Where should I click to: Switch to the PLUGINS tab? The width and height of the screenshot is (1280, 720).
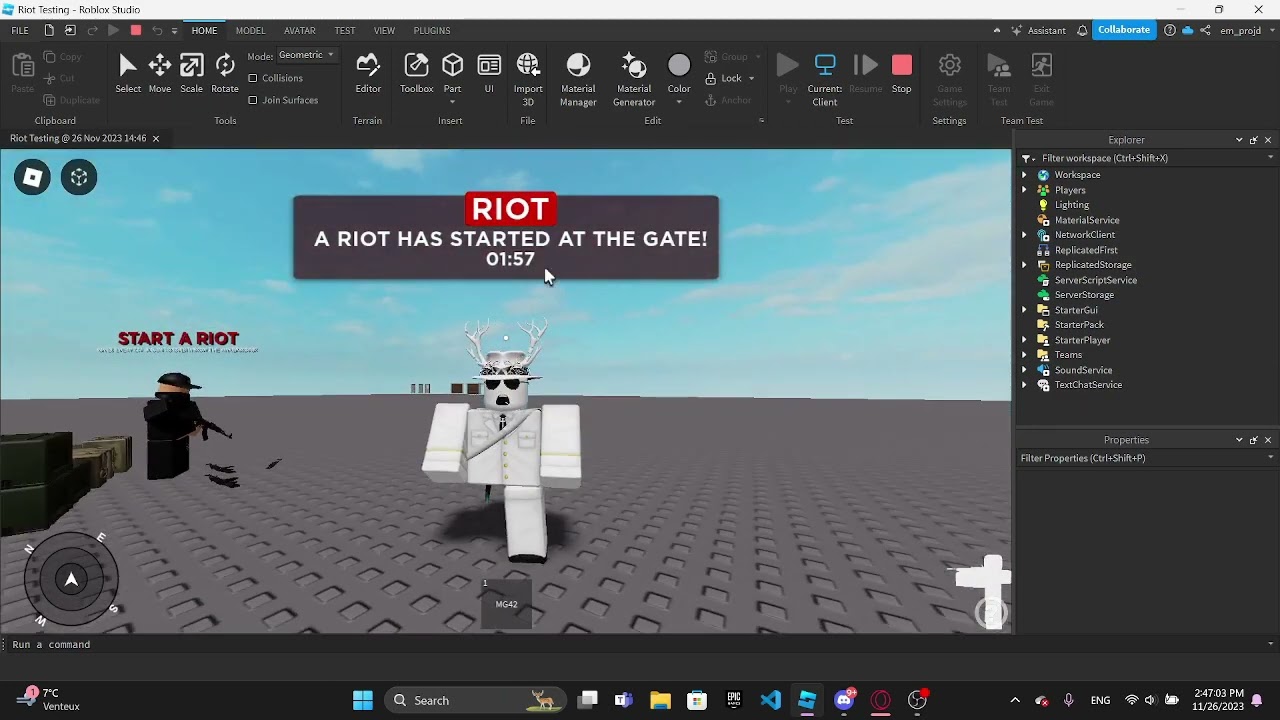point(432,30)
